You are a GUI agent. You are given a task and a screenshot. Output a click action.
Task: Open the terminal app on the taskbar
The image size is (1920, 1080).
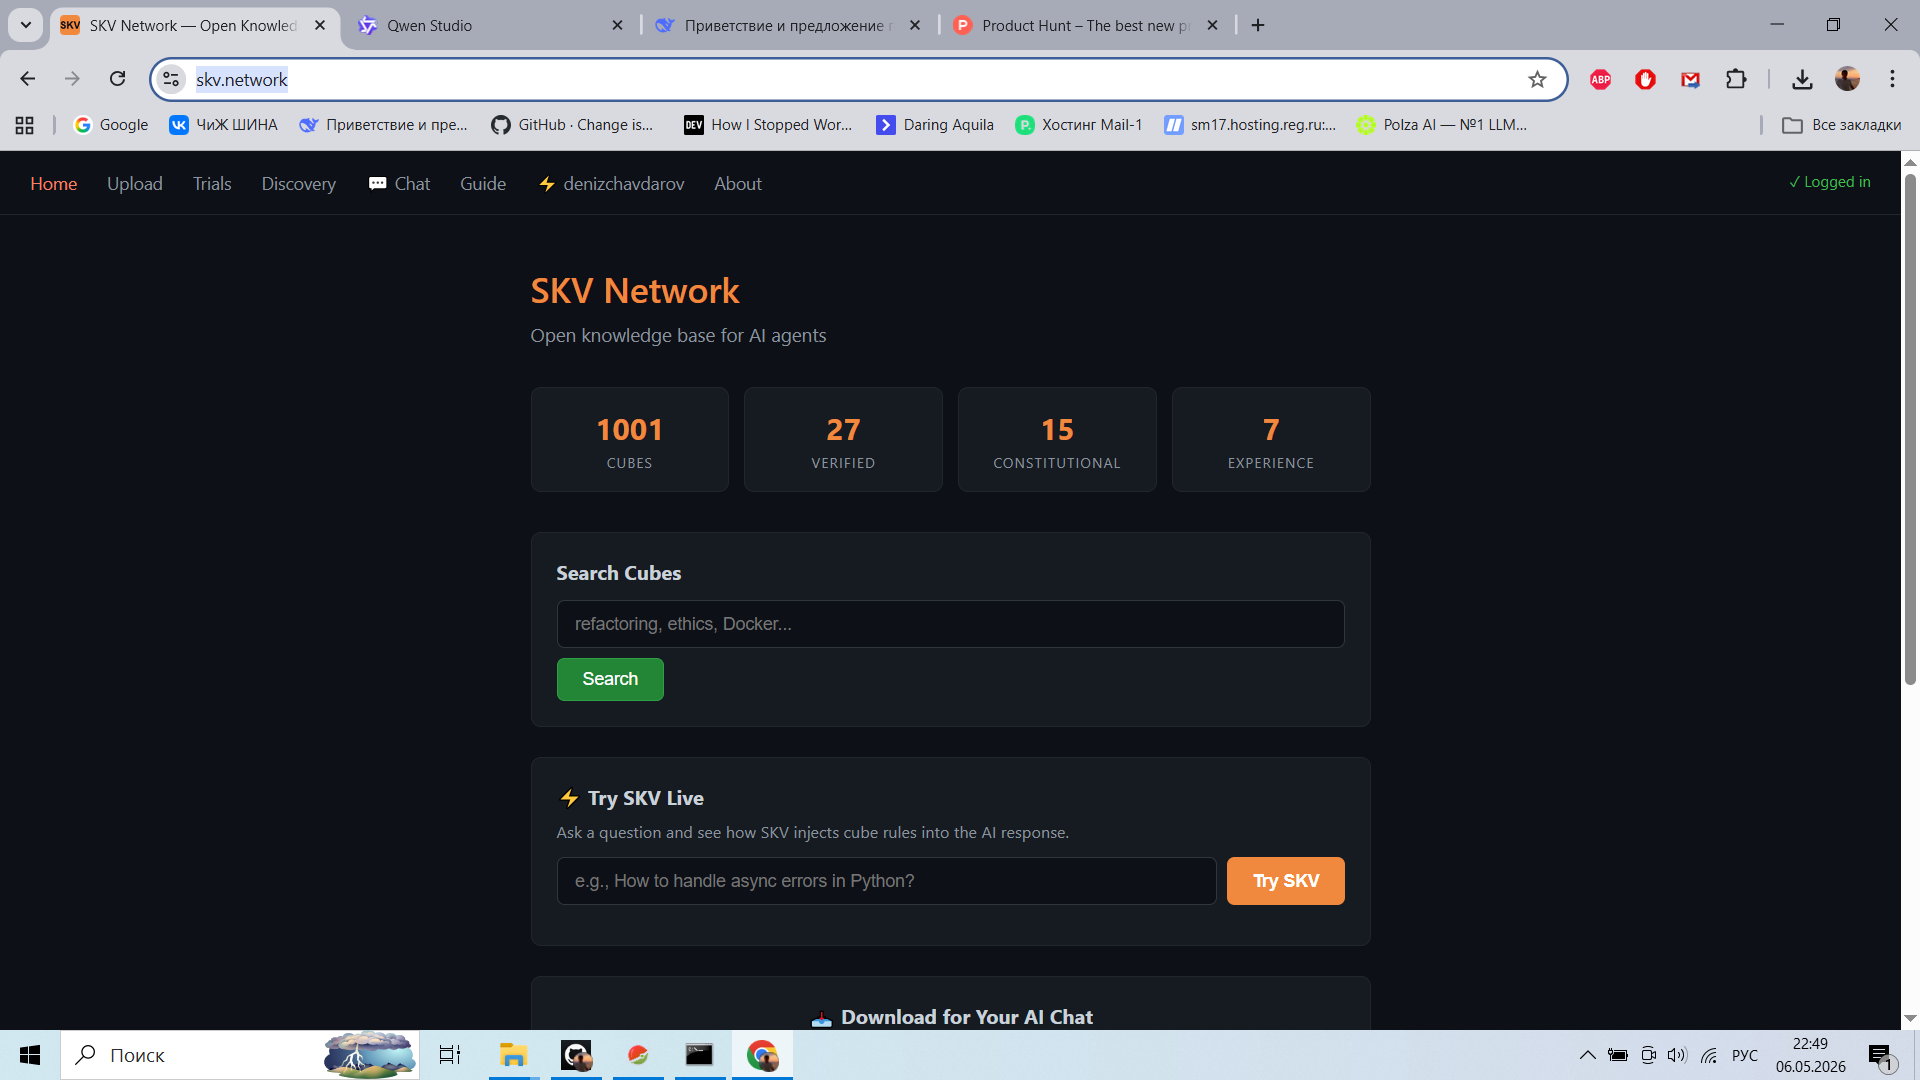pyautogui.click(x=699, y=1055)
